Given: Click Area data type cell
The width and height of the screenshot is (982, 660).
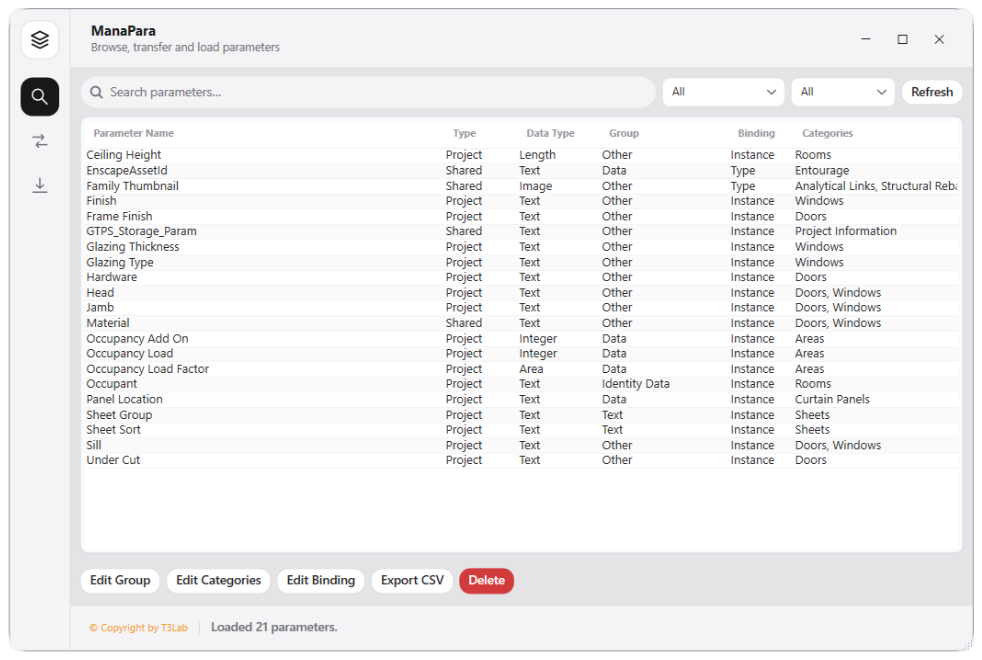Looking at the screenshot, I should (x=531, y=369).
